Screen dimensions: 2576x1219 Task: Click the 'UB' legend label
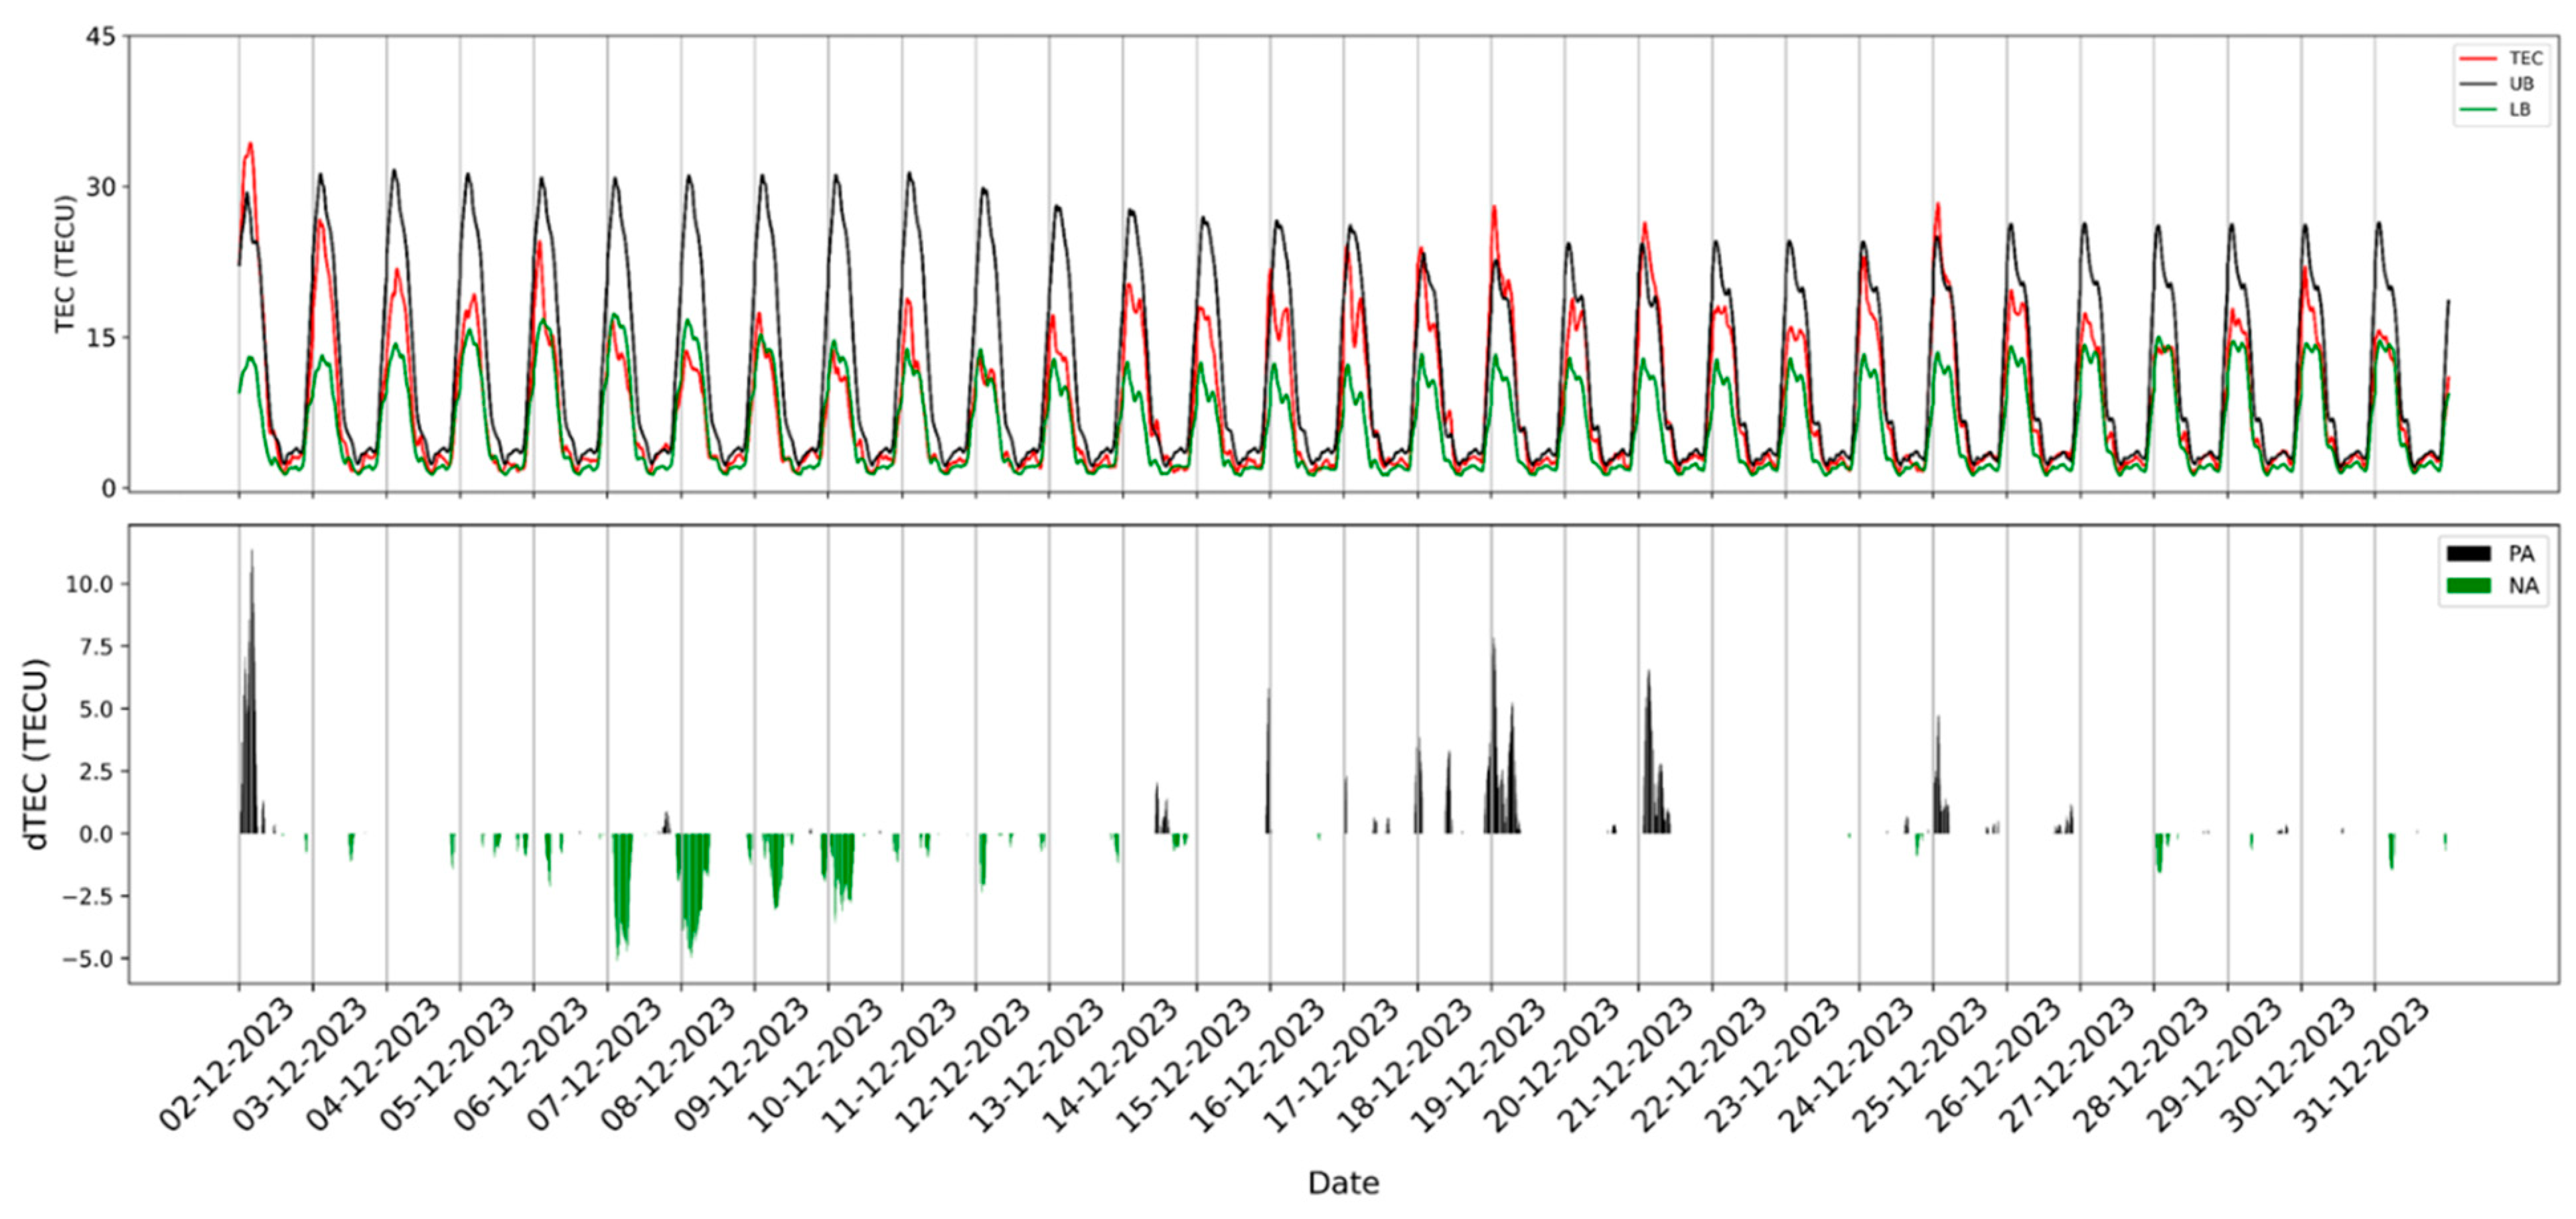pyautogui.click(x=2522, y=85)
